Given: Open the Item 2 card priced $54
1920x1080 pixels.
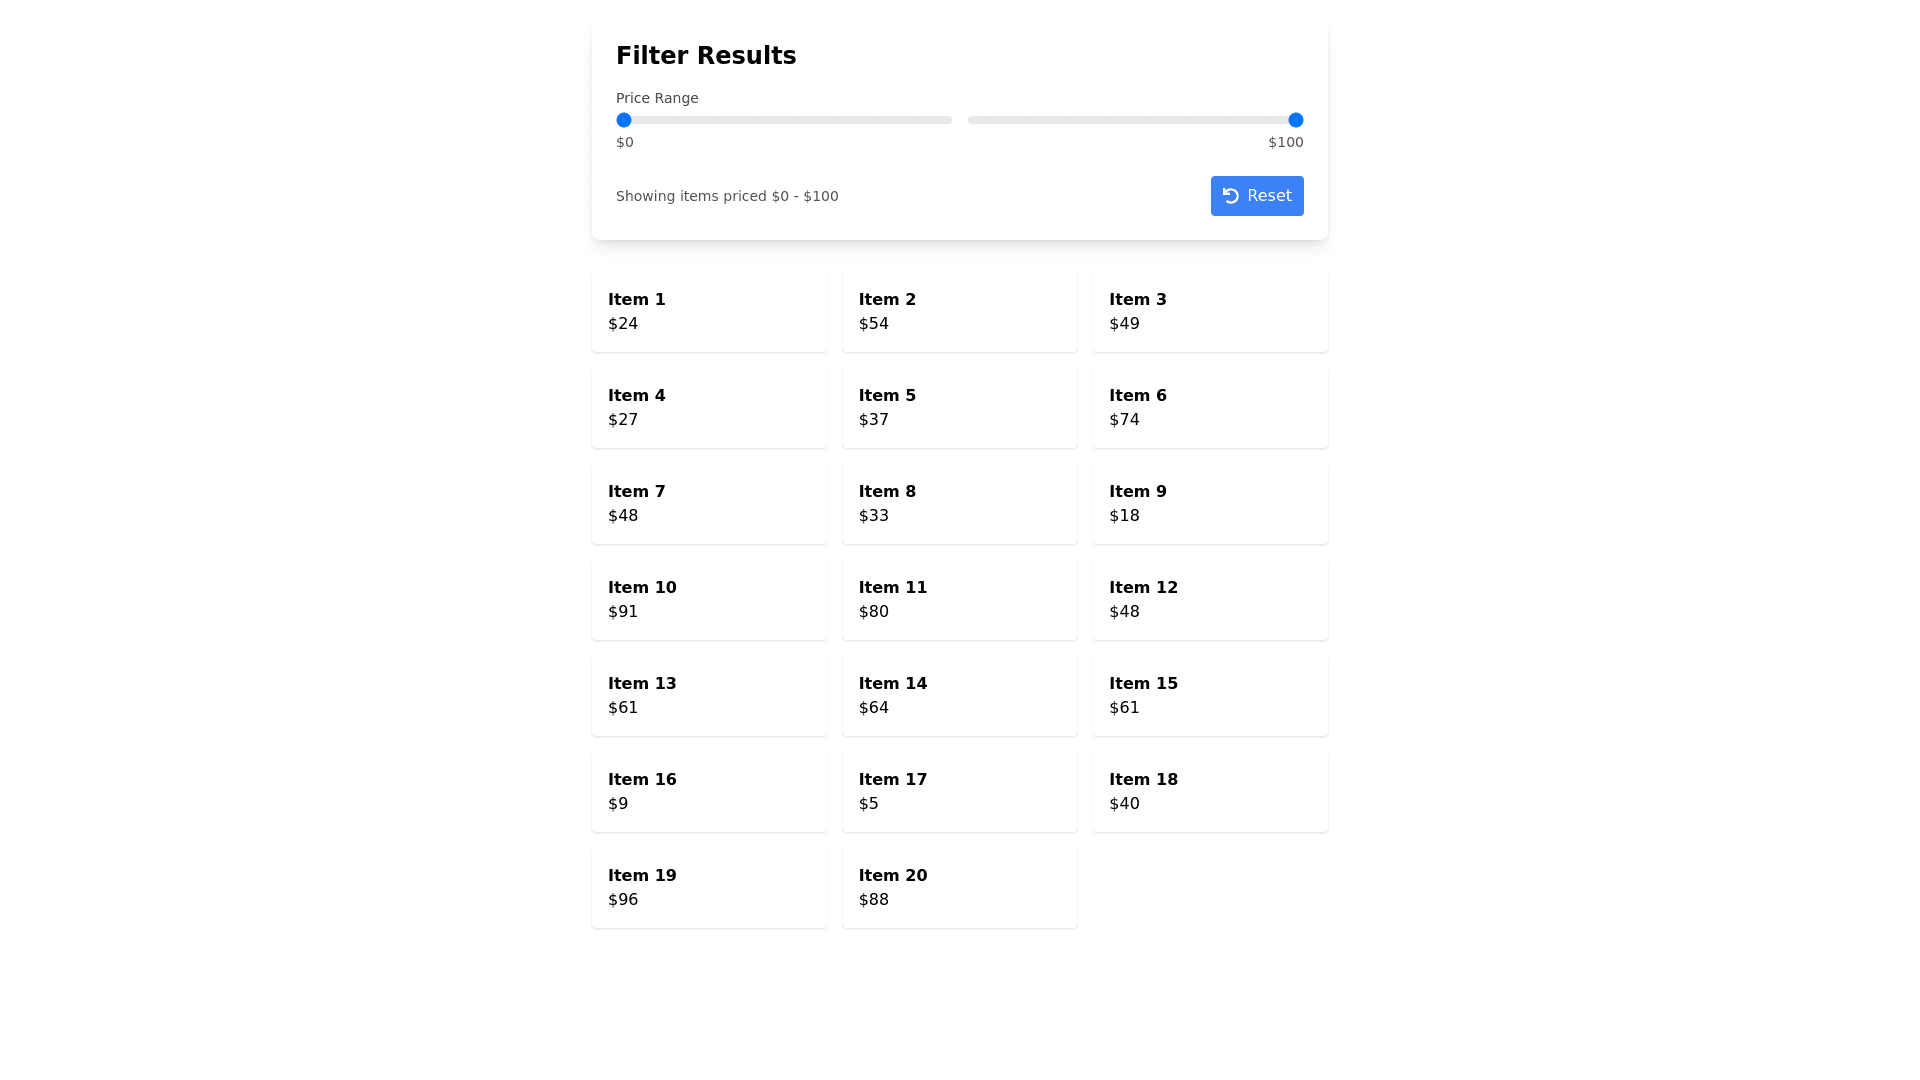Looking at the screenshot, I should 959,312.
